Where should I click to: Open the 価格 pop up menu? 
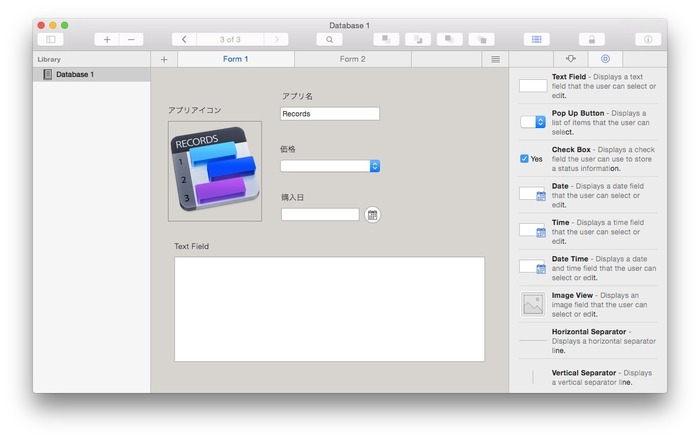click(x=330, y=166)
